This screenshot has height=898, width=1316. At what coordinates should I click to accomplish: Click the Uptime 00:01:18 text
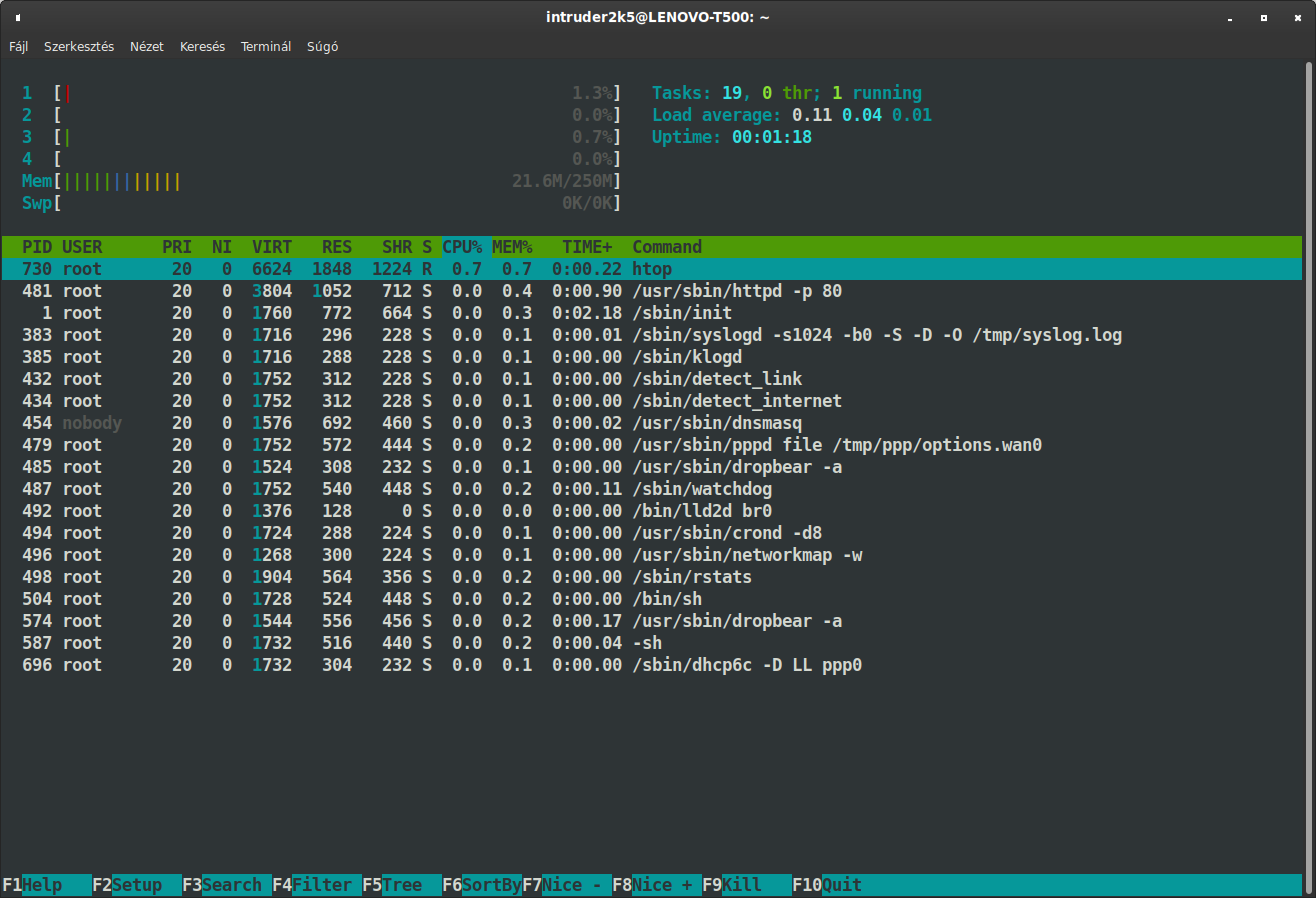click(732, 137)
